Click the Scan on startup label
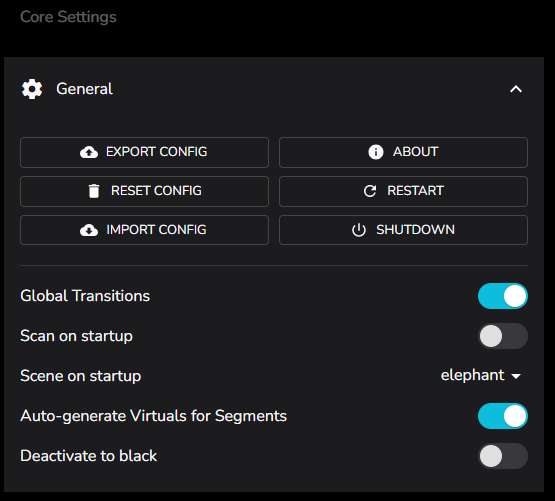Image resolution: width=555 pixels, height=501 pixels. pyautogui.click(x=76, y=336)
